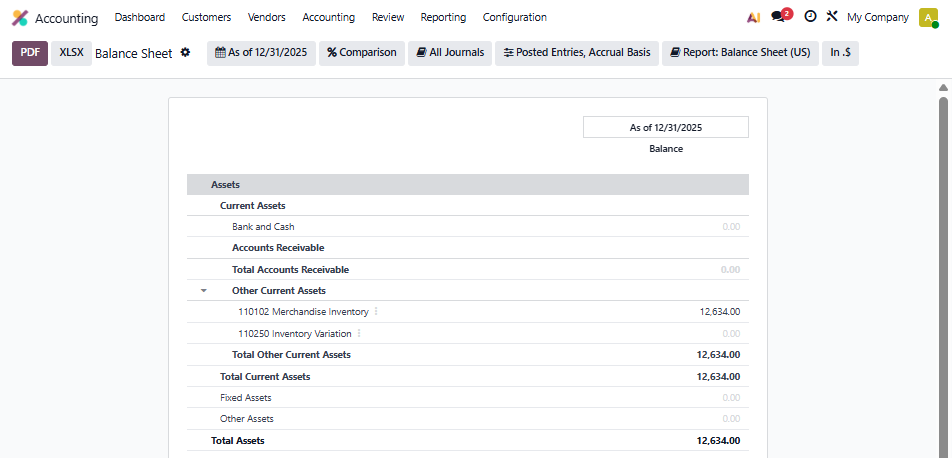
Task: Click the Odoo Accounting app logo icon
Action: 20,18
